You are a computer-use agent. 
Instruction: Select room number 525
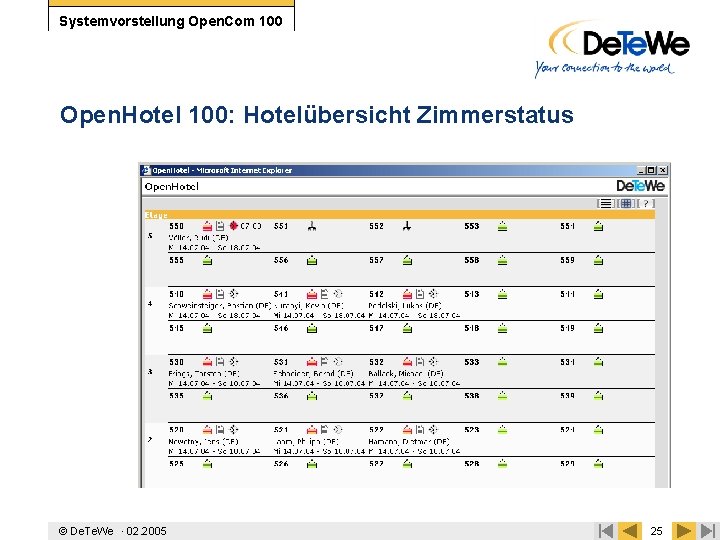[x=176, y=464]
